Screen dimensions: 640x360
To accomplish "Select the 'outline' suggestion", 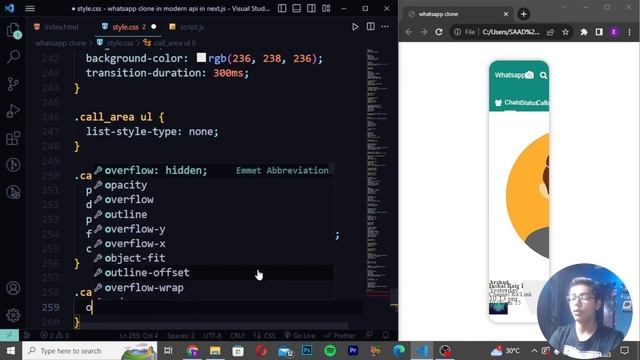I will (x=213, y=214).
